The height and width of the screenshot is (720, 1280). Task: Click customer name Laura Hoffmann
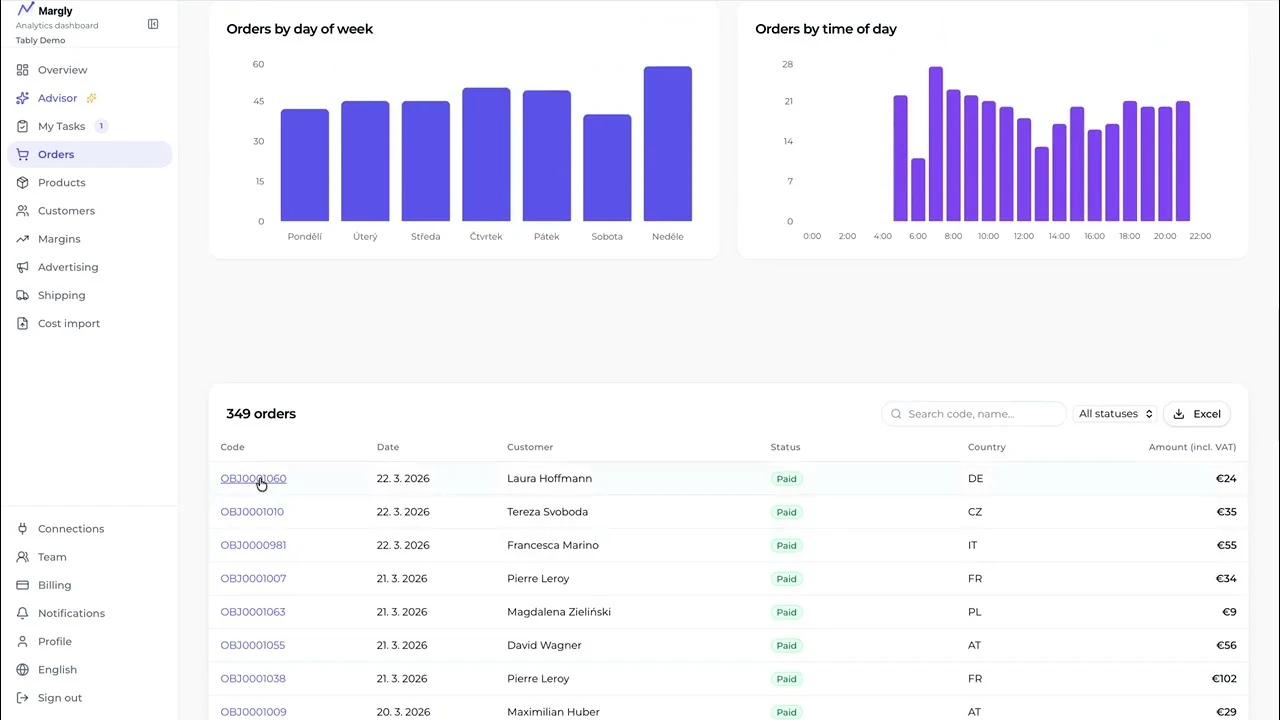[x=549, y=478]
